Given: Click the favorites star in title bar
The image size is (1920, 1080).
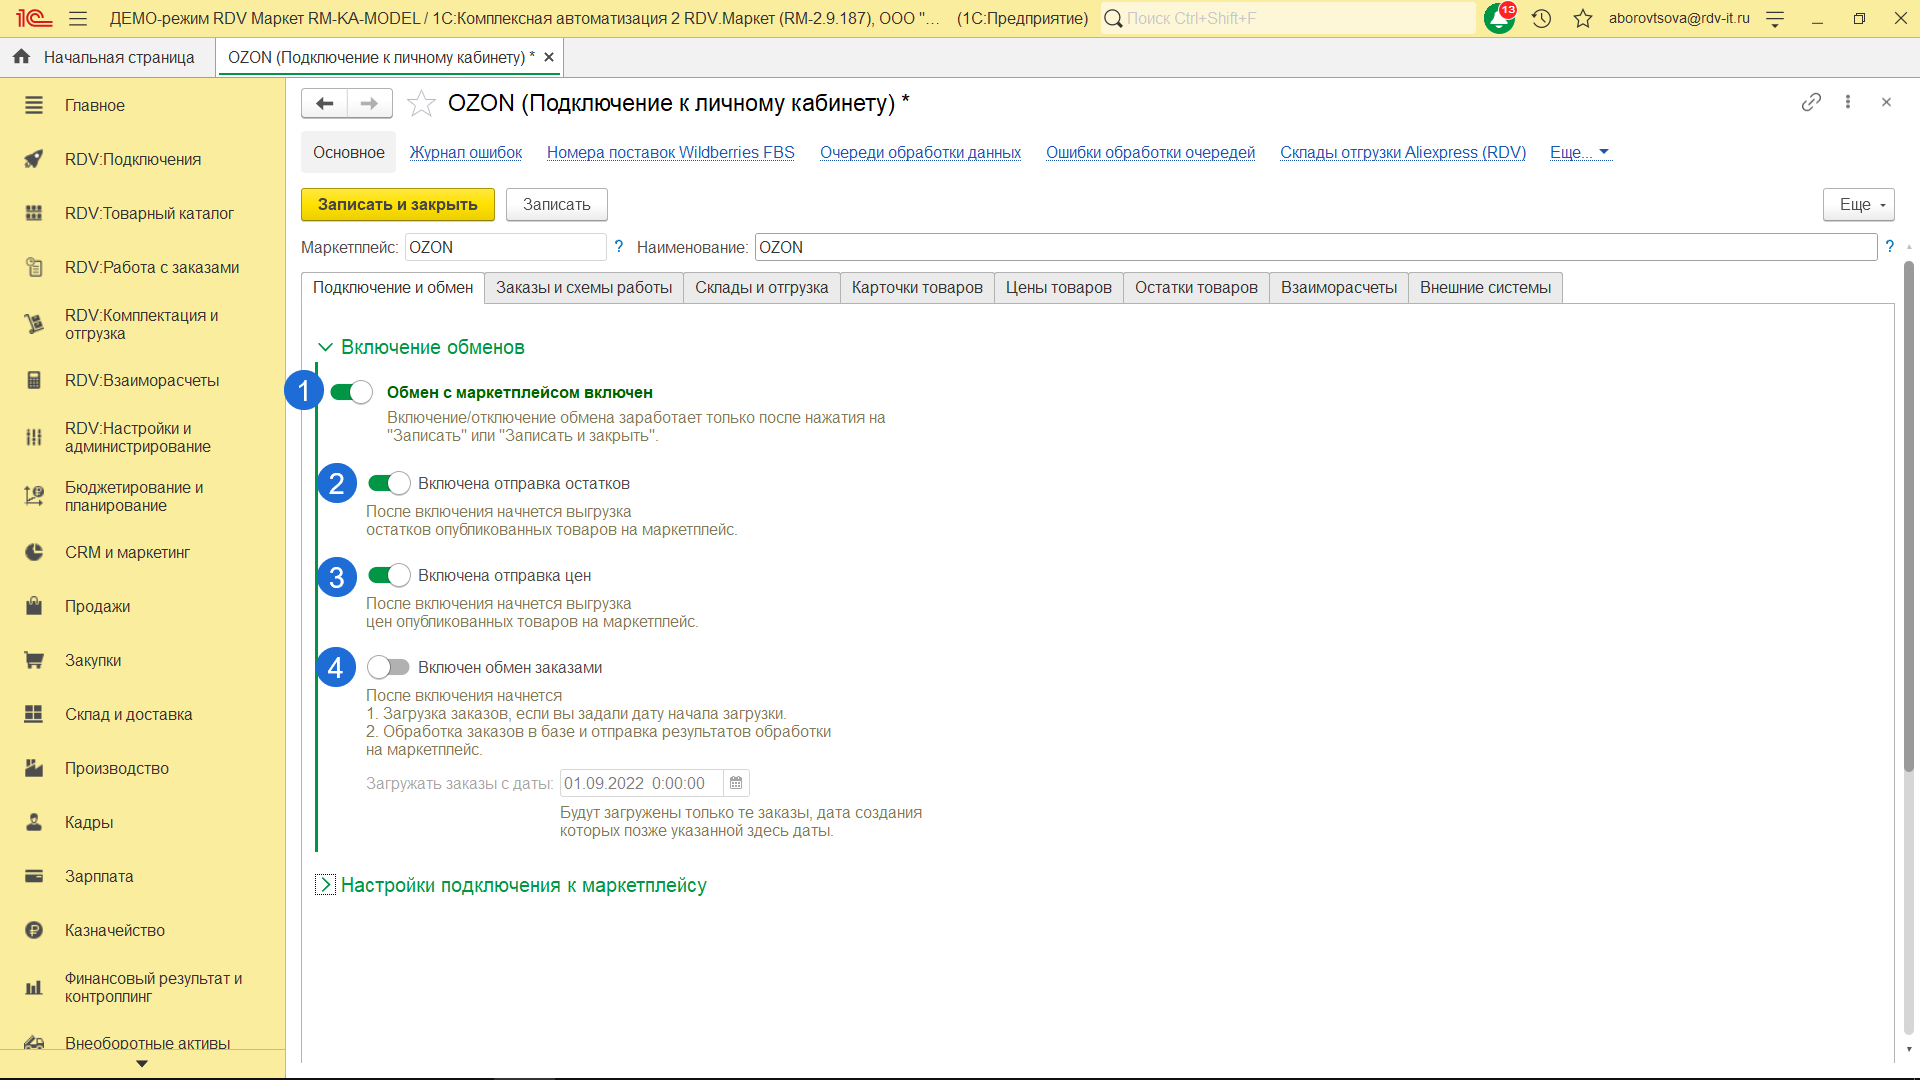Looking at the screenshot, I should pos(1582,18).
